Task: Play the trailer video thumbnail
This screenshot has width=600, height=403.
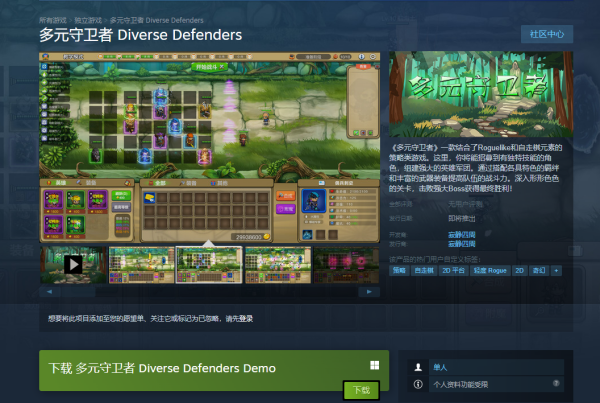Action: pos(73,265)
